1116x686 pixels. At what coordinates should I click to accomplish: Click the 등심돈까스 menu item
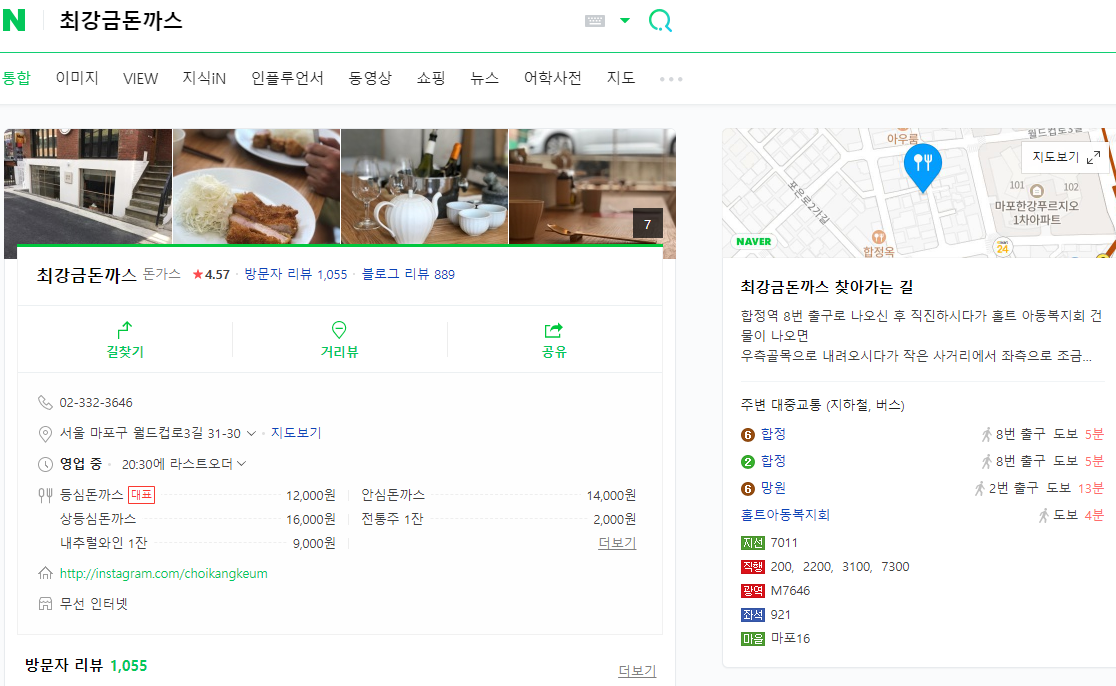click(x=91, y=495)
